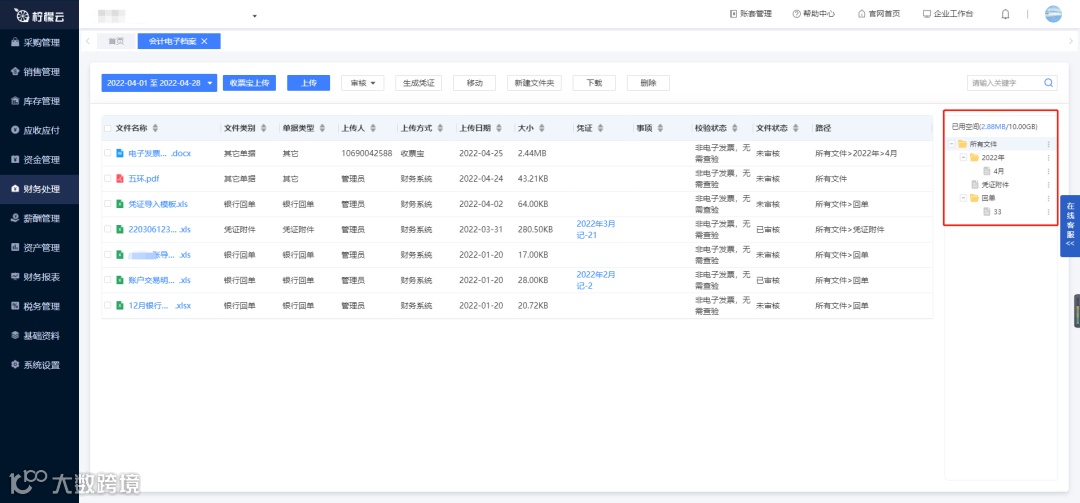
Task: Open 财务报表 in the sidebar
Action: [x=39, y=277]
